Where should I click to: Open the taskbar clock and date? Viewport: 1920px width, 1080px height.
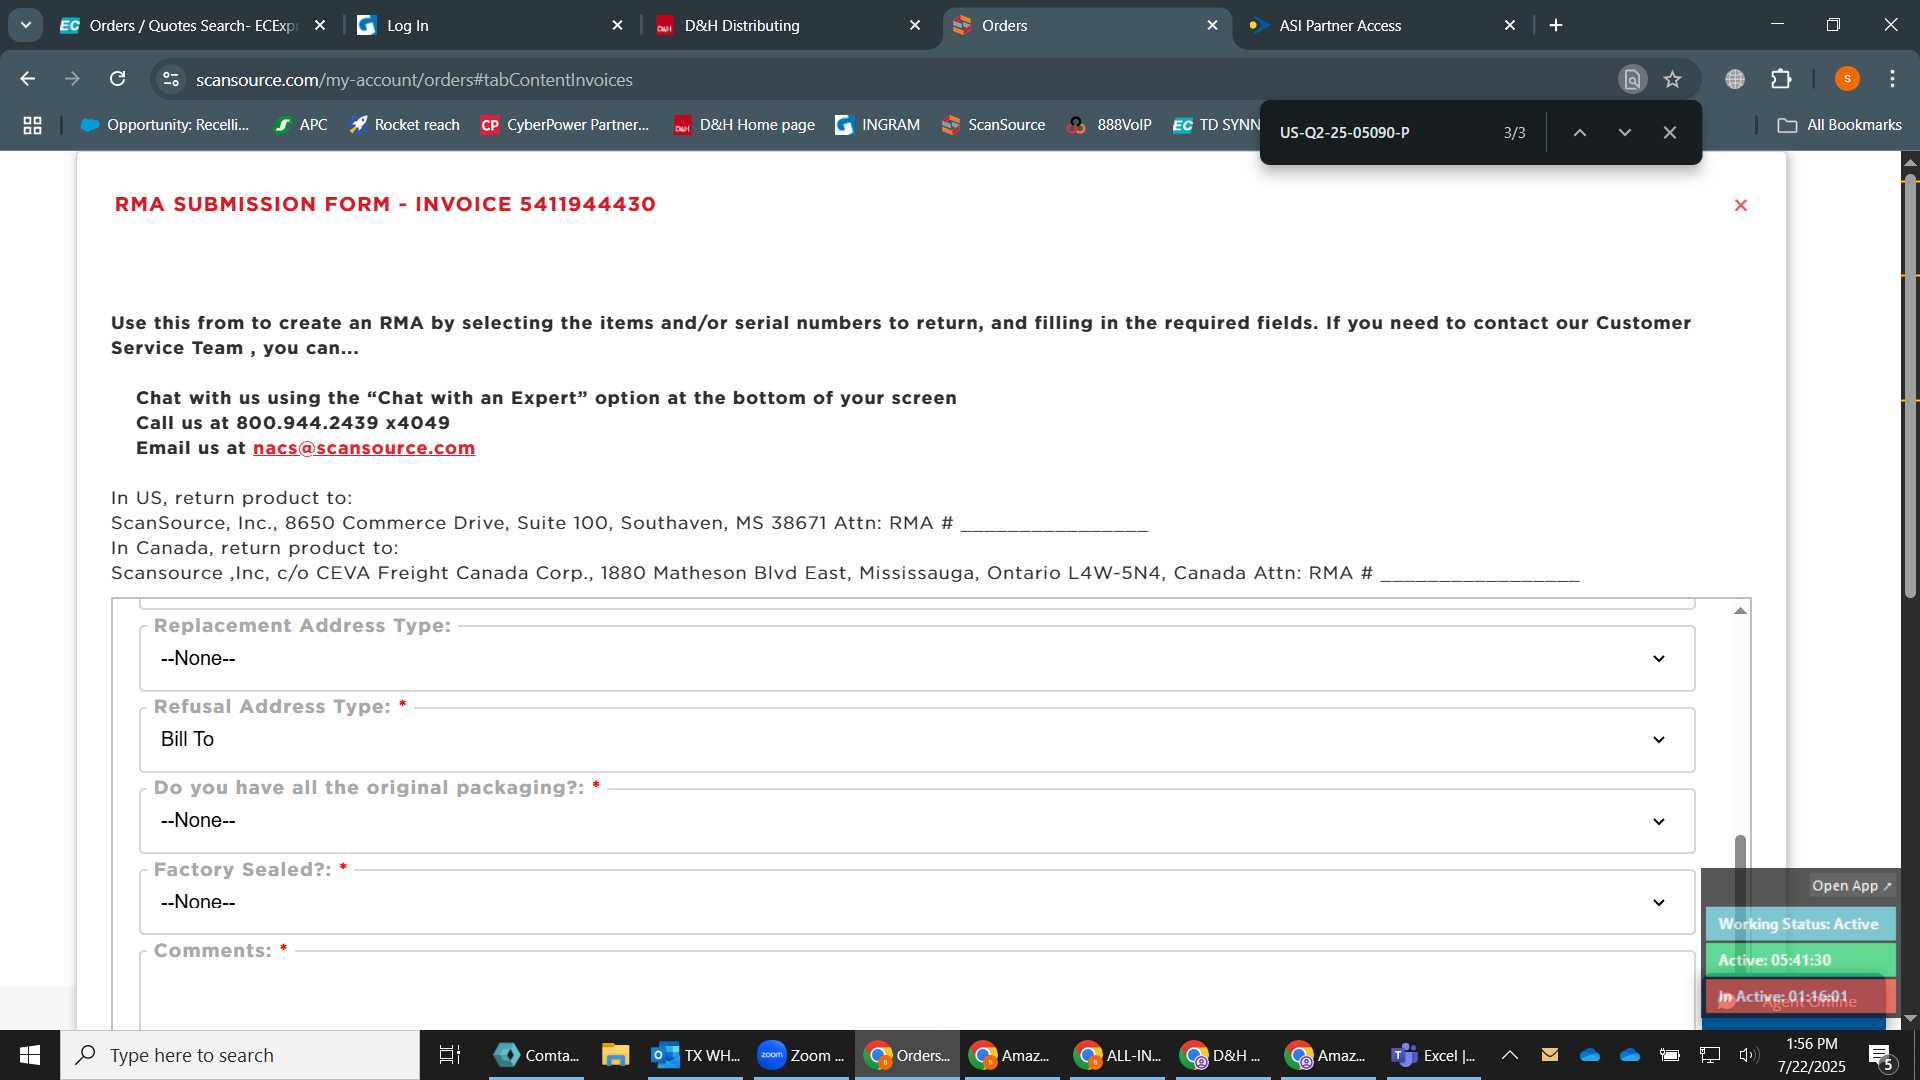click(1812, 1055)
